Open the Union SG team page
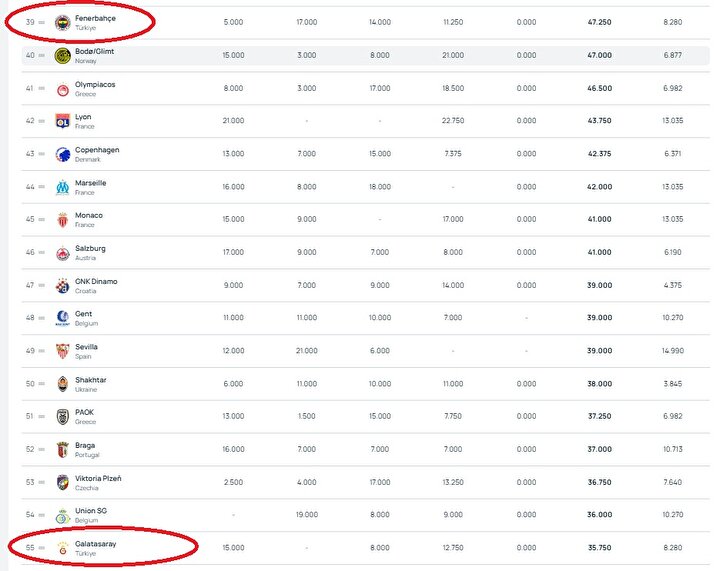The width and height of the screenshot is (720, 571). 91,511
